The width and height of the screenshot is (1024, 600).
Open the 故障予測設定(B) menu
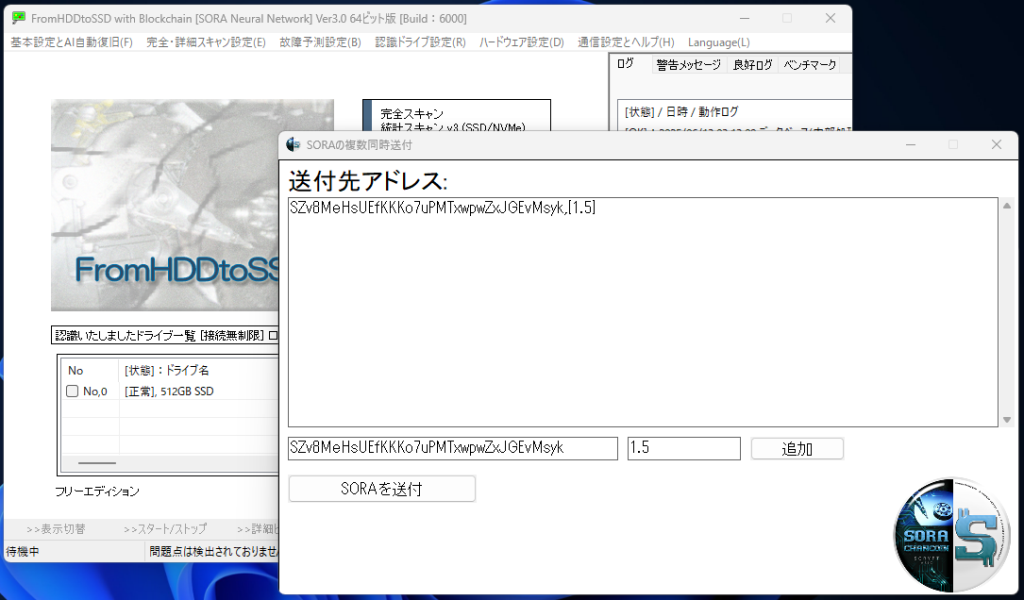[320, 42]
